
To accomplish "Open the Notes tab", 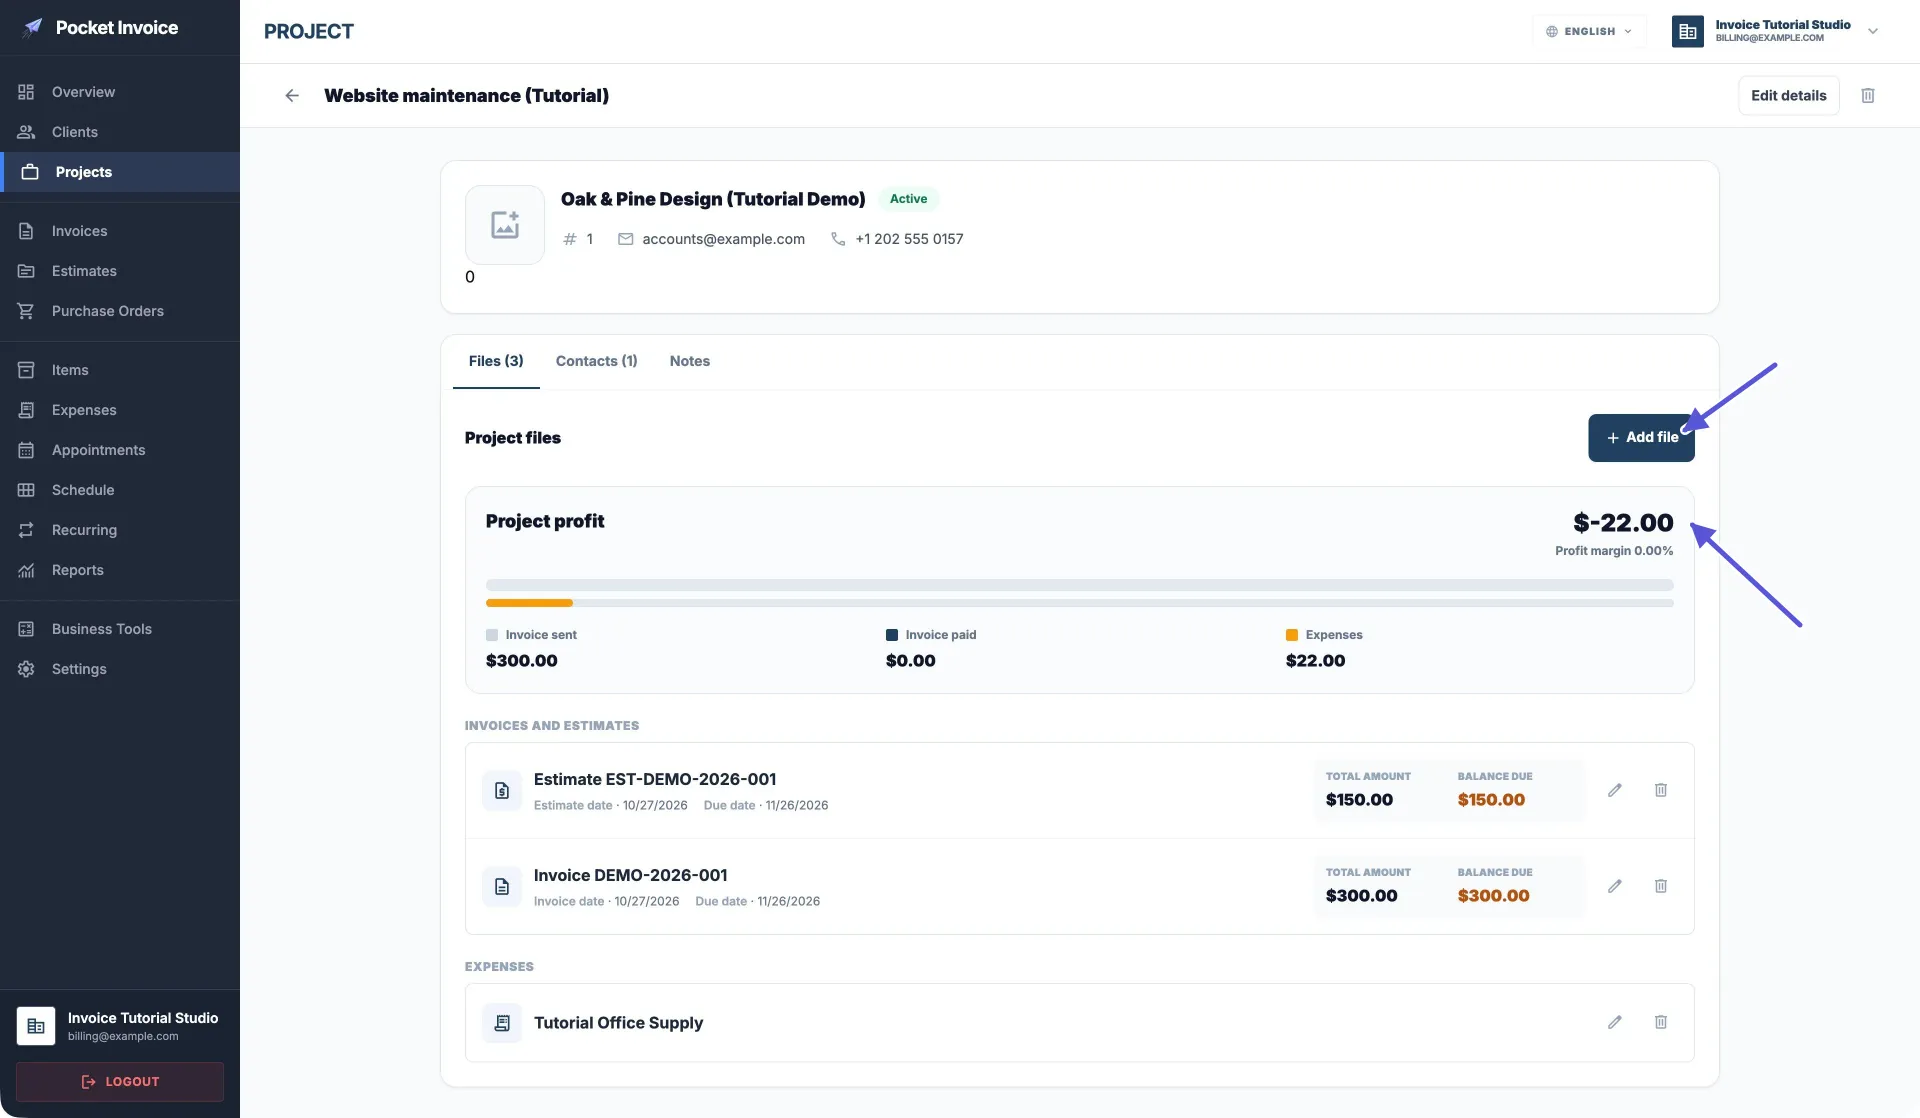I will 690,361.
